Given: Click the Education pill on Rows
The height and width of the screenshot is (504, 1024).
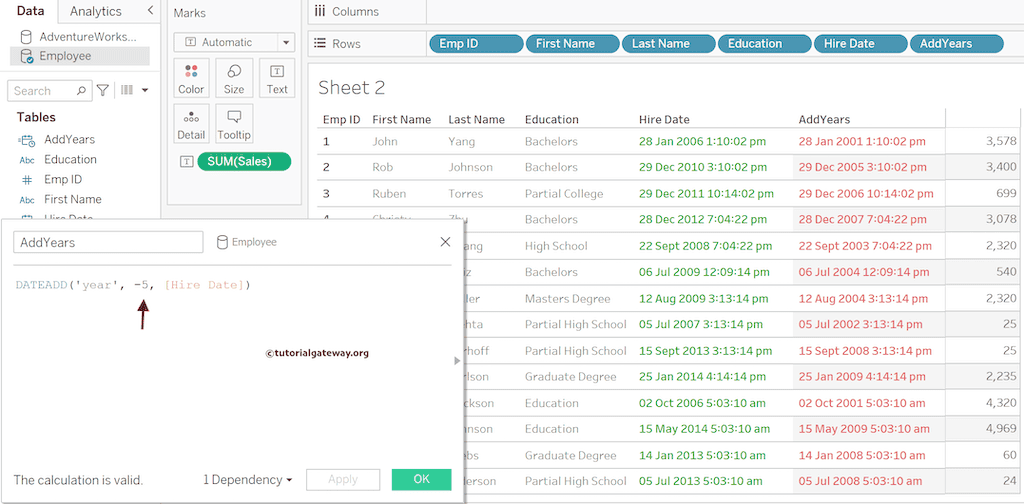Looking at the screenshot, I should point(765,44).
